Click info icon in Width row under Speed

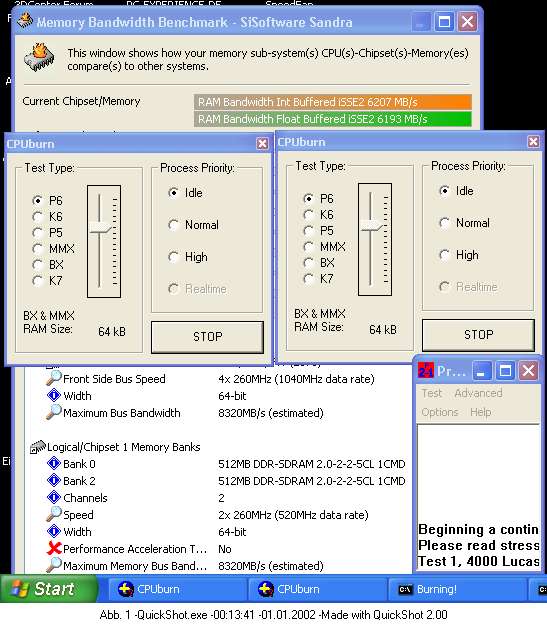pos(54,531)
